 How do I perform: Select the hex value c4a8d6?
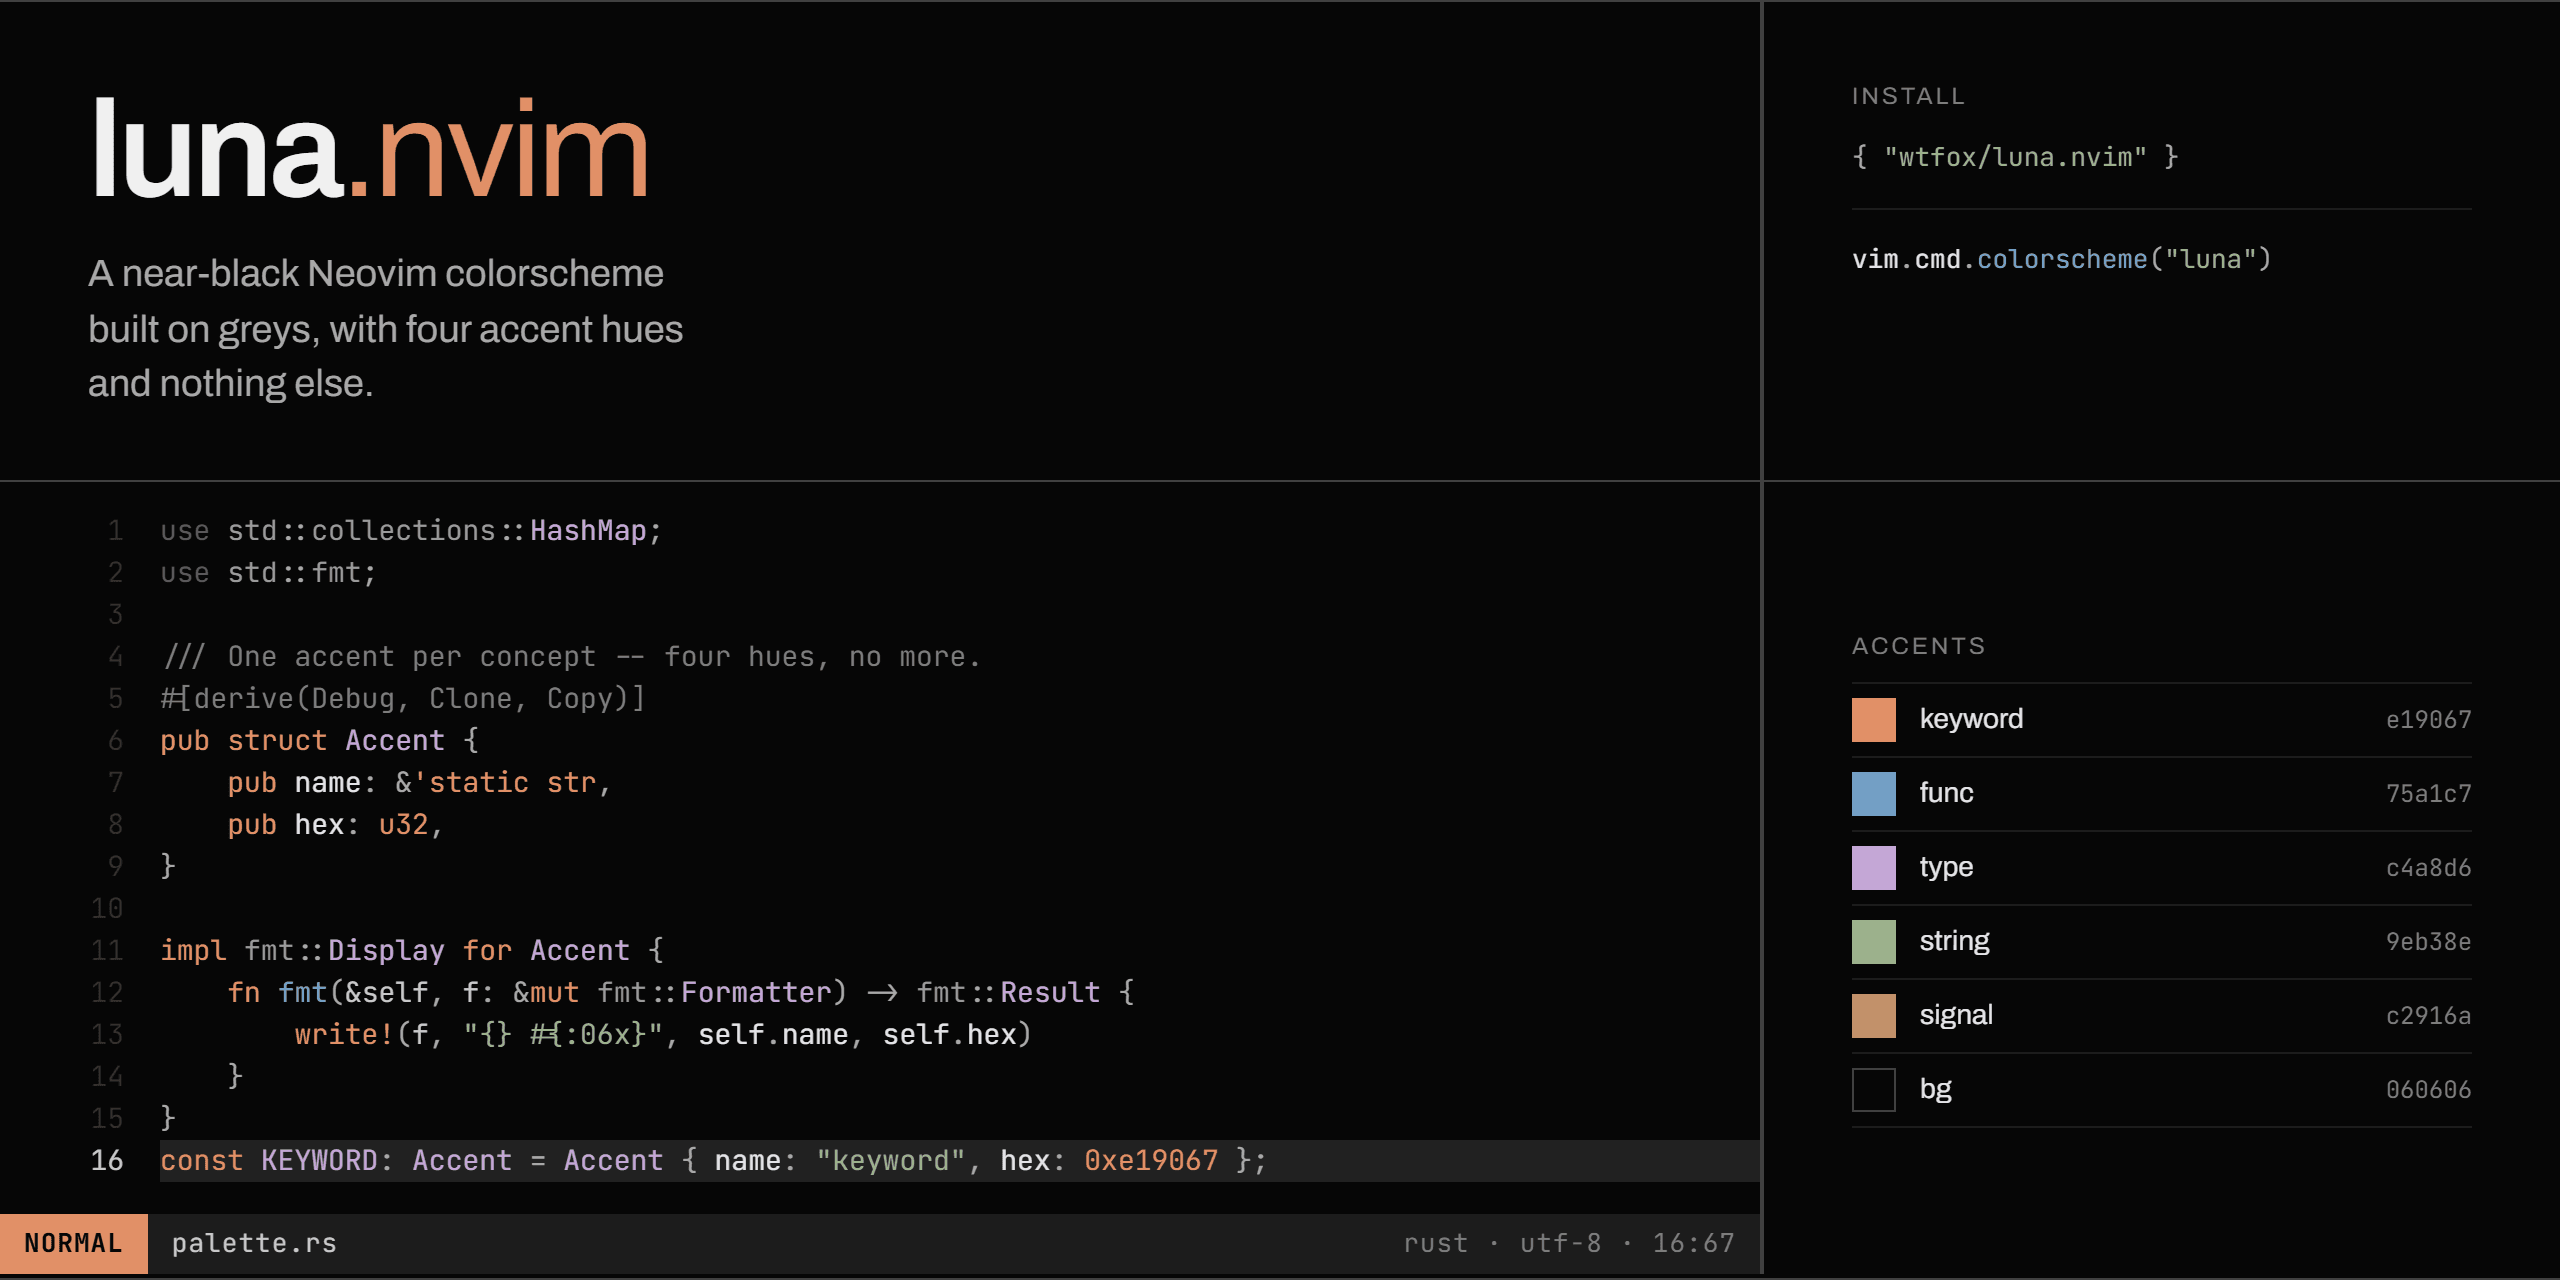coord(2428,868)
